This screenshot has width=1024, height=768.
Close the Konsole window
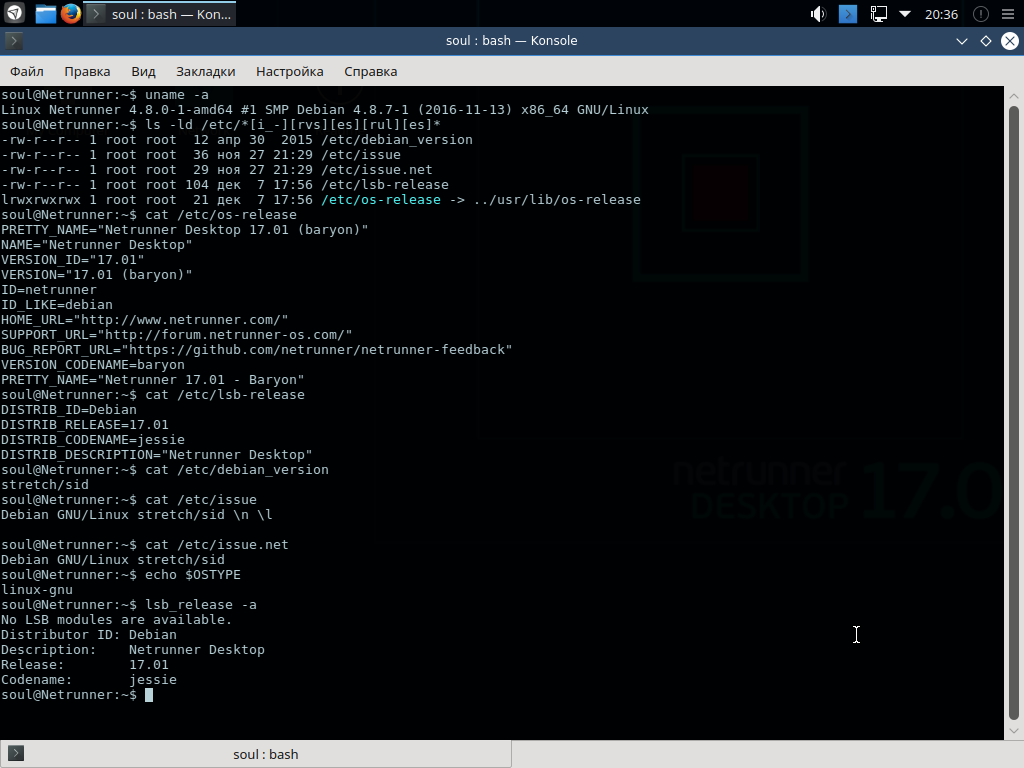1010,41
